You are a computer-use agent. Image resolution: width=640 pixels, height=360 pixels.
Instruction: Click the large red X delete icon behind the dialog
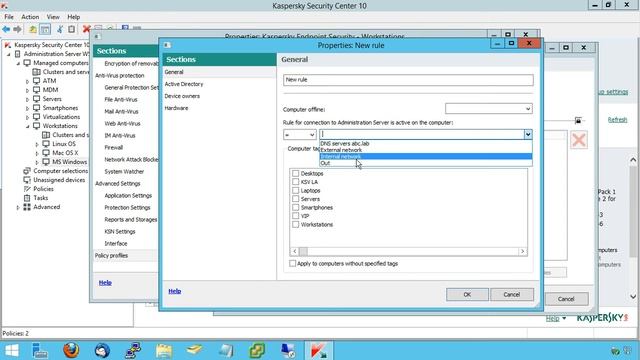coord(578,140)
